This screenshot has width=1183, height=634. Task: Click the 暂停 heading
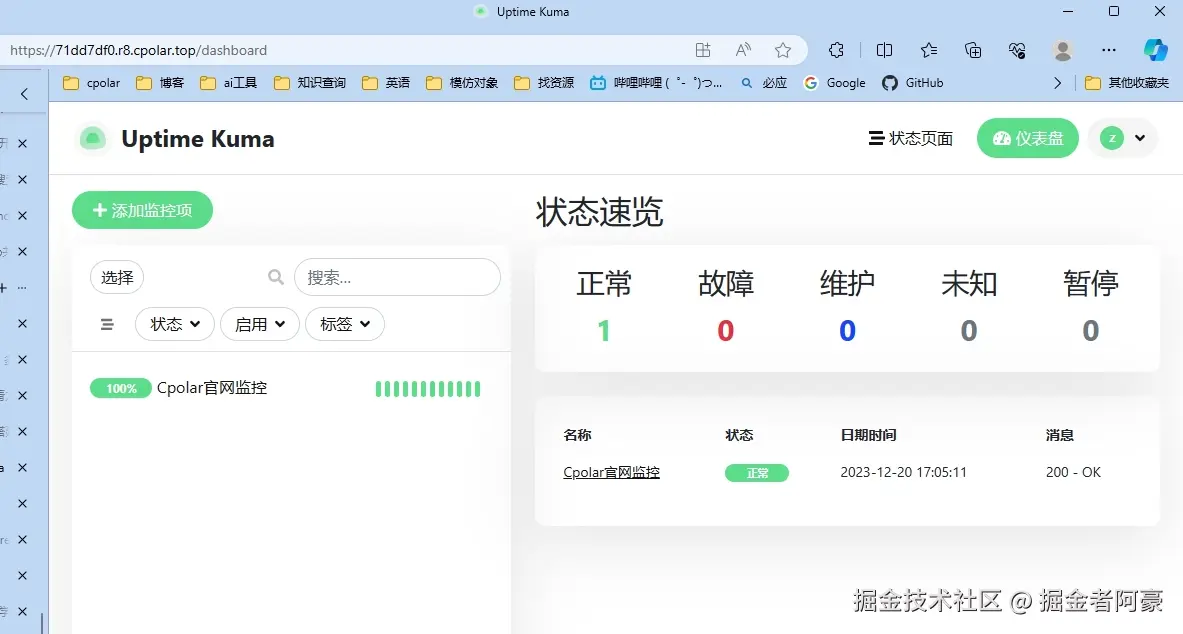[x=1091, y=284]
